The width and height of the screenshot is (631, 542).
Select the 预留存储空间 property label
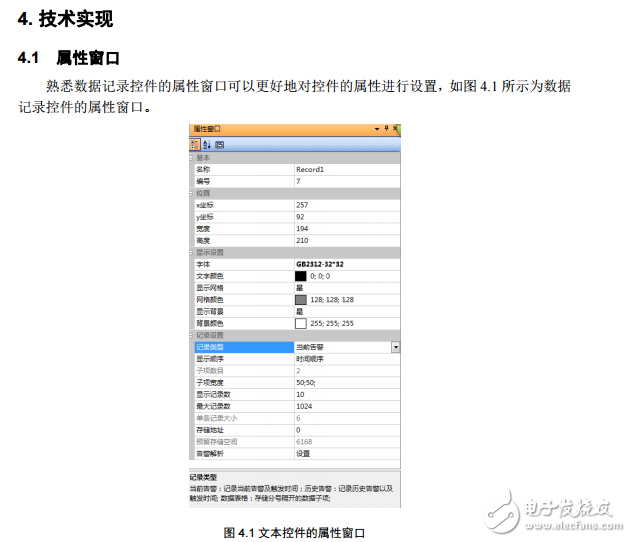(x=217, y=442)
